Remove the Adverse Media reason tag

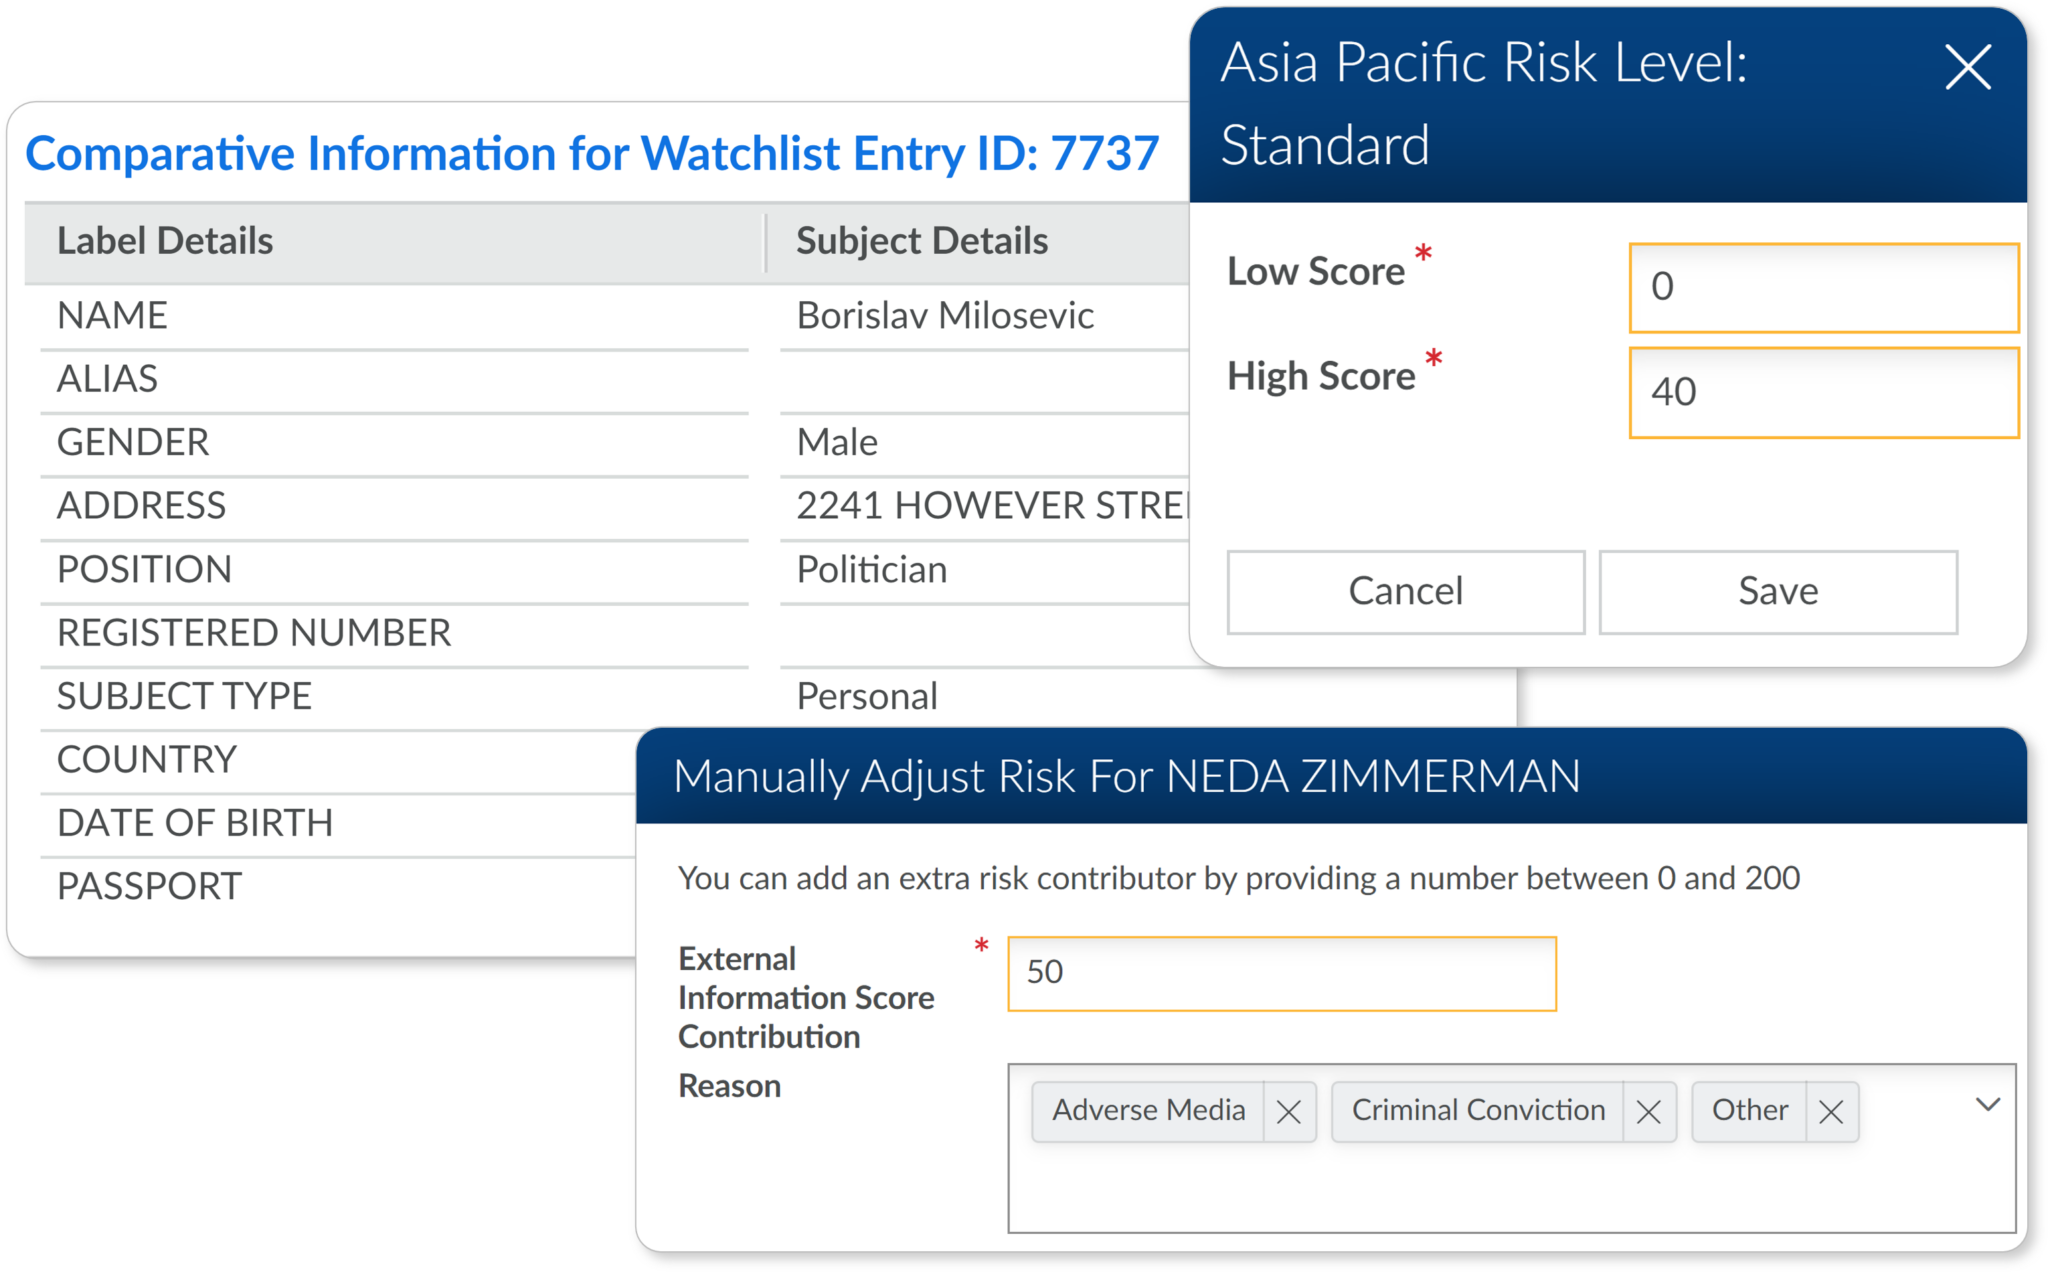(x=1288, y=1111)
